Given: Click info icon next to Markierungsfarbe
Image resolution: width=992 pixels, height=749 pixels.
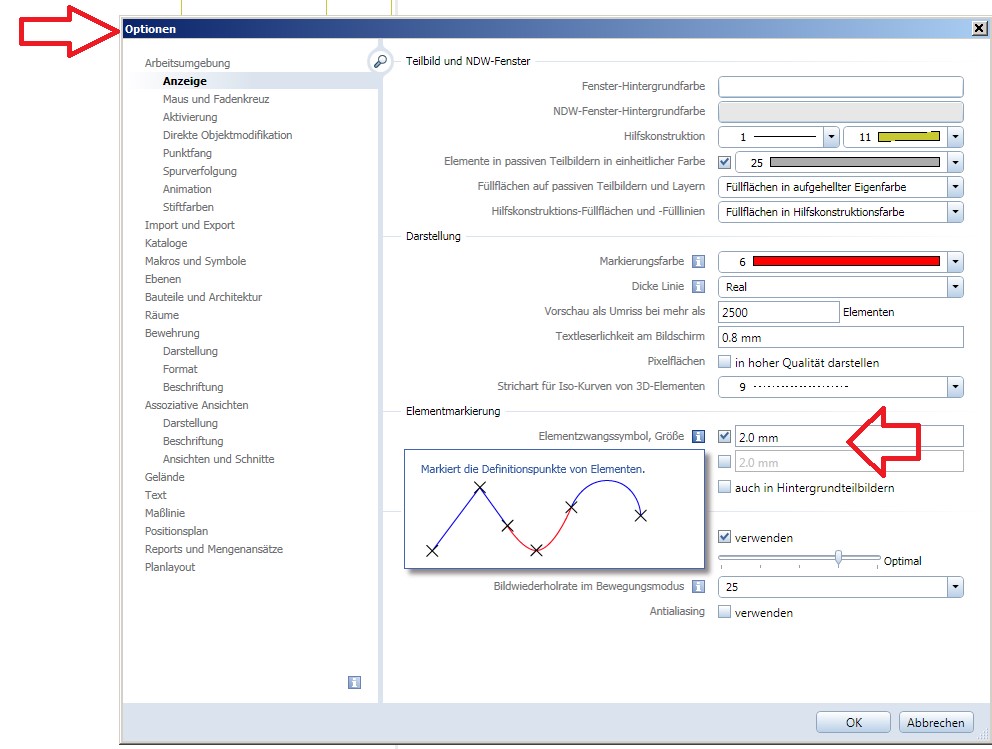Looking at the screenshot, I should [699, 262].
